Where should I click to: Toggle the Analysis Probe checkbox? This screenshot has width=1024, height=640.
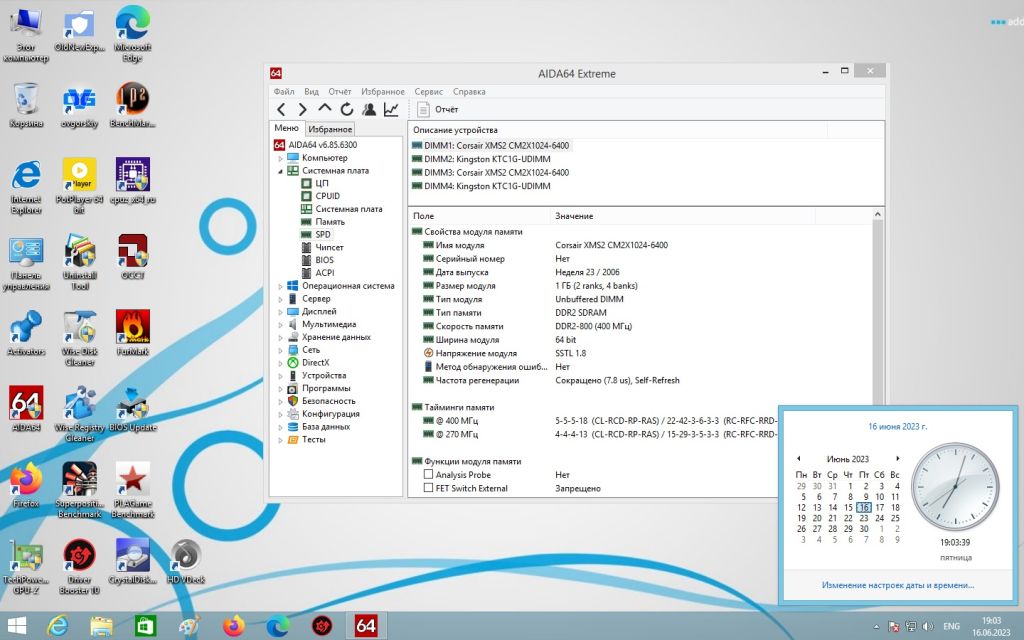(x=428, y=475)
